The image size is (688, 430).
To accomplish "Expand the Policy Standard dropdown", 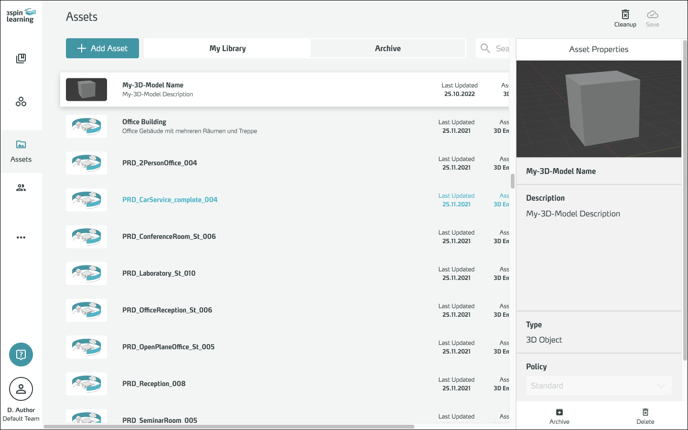I will click(x=598, y=386).
